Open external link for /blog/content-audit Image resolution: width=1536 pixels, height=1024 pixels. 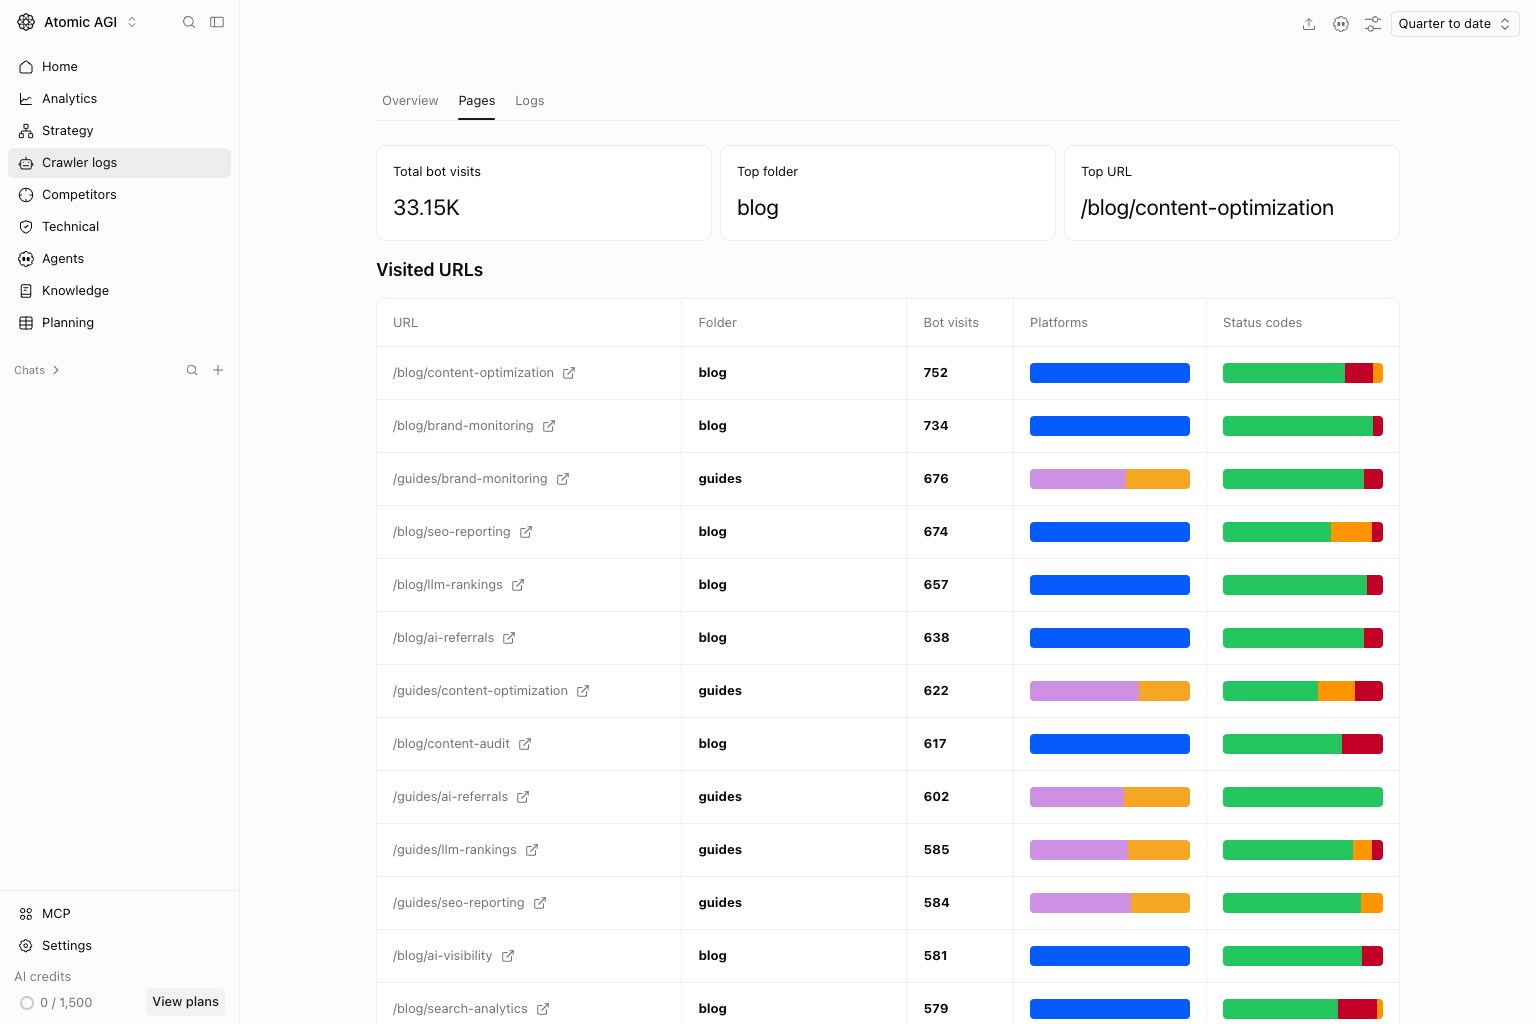[x=525, y=744]
